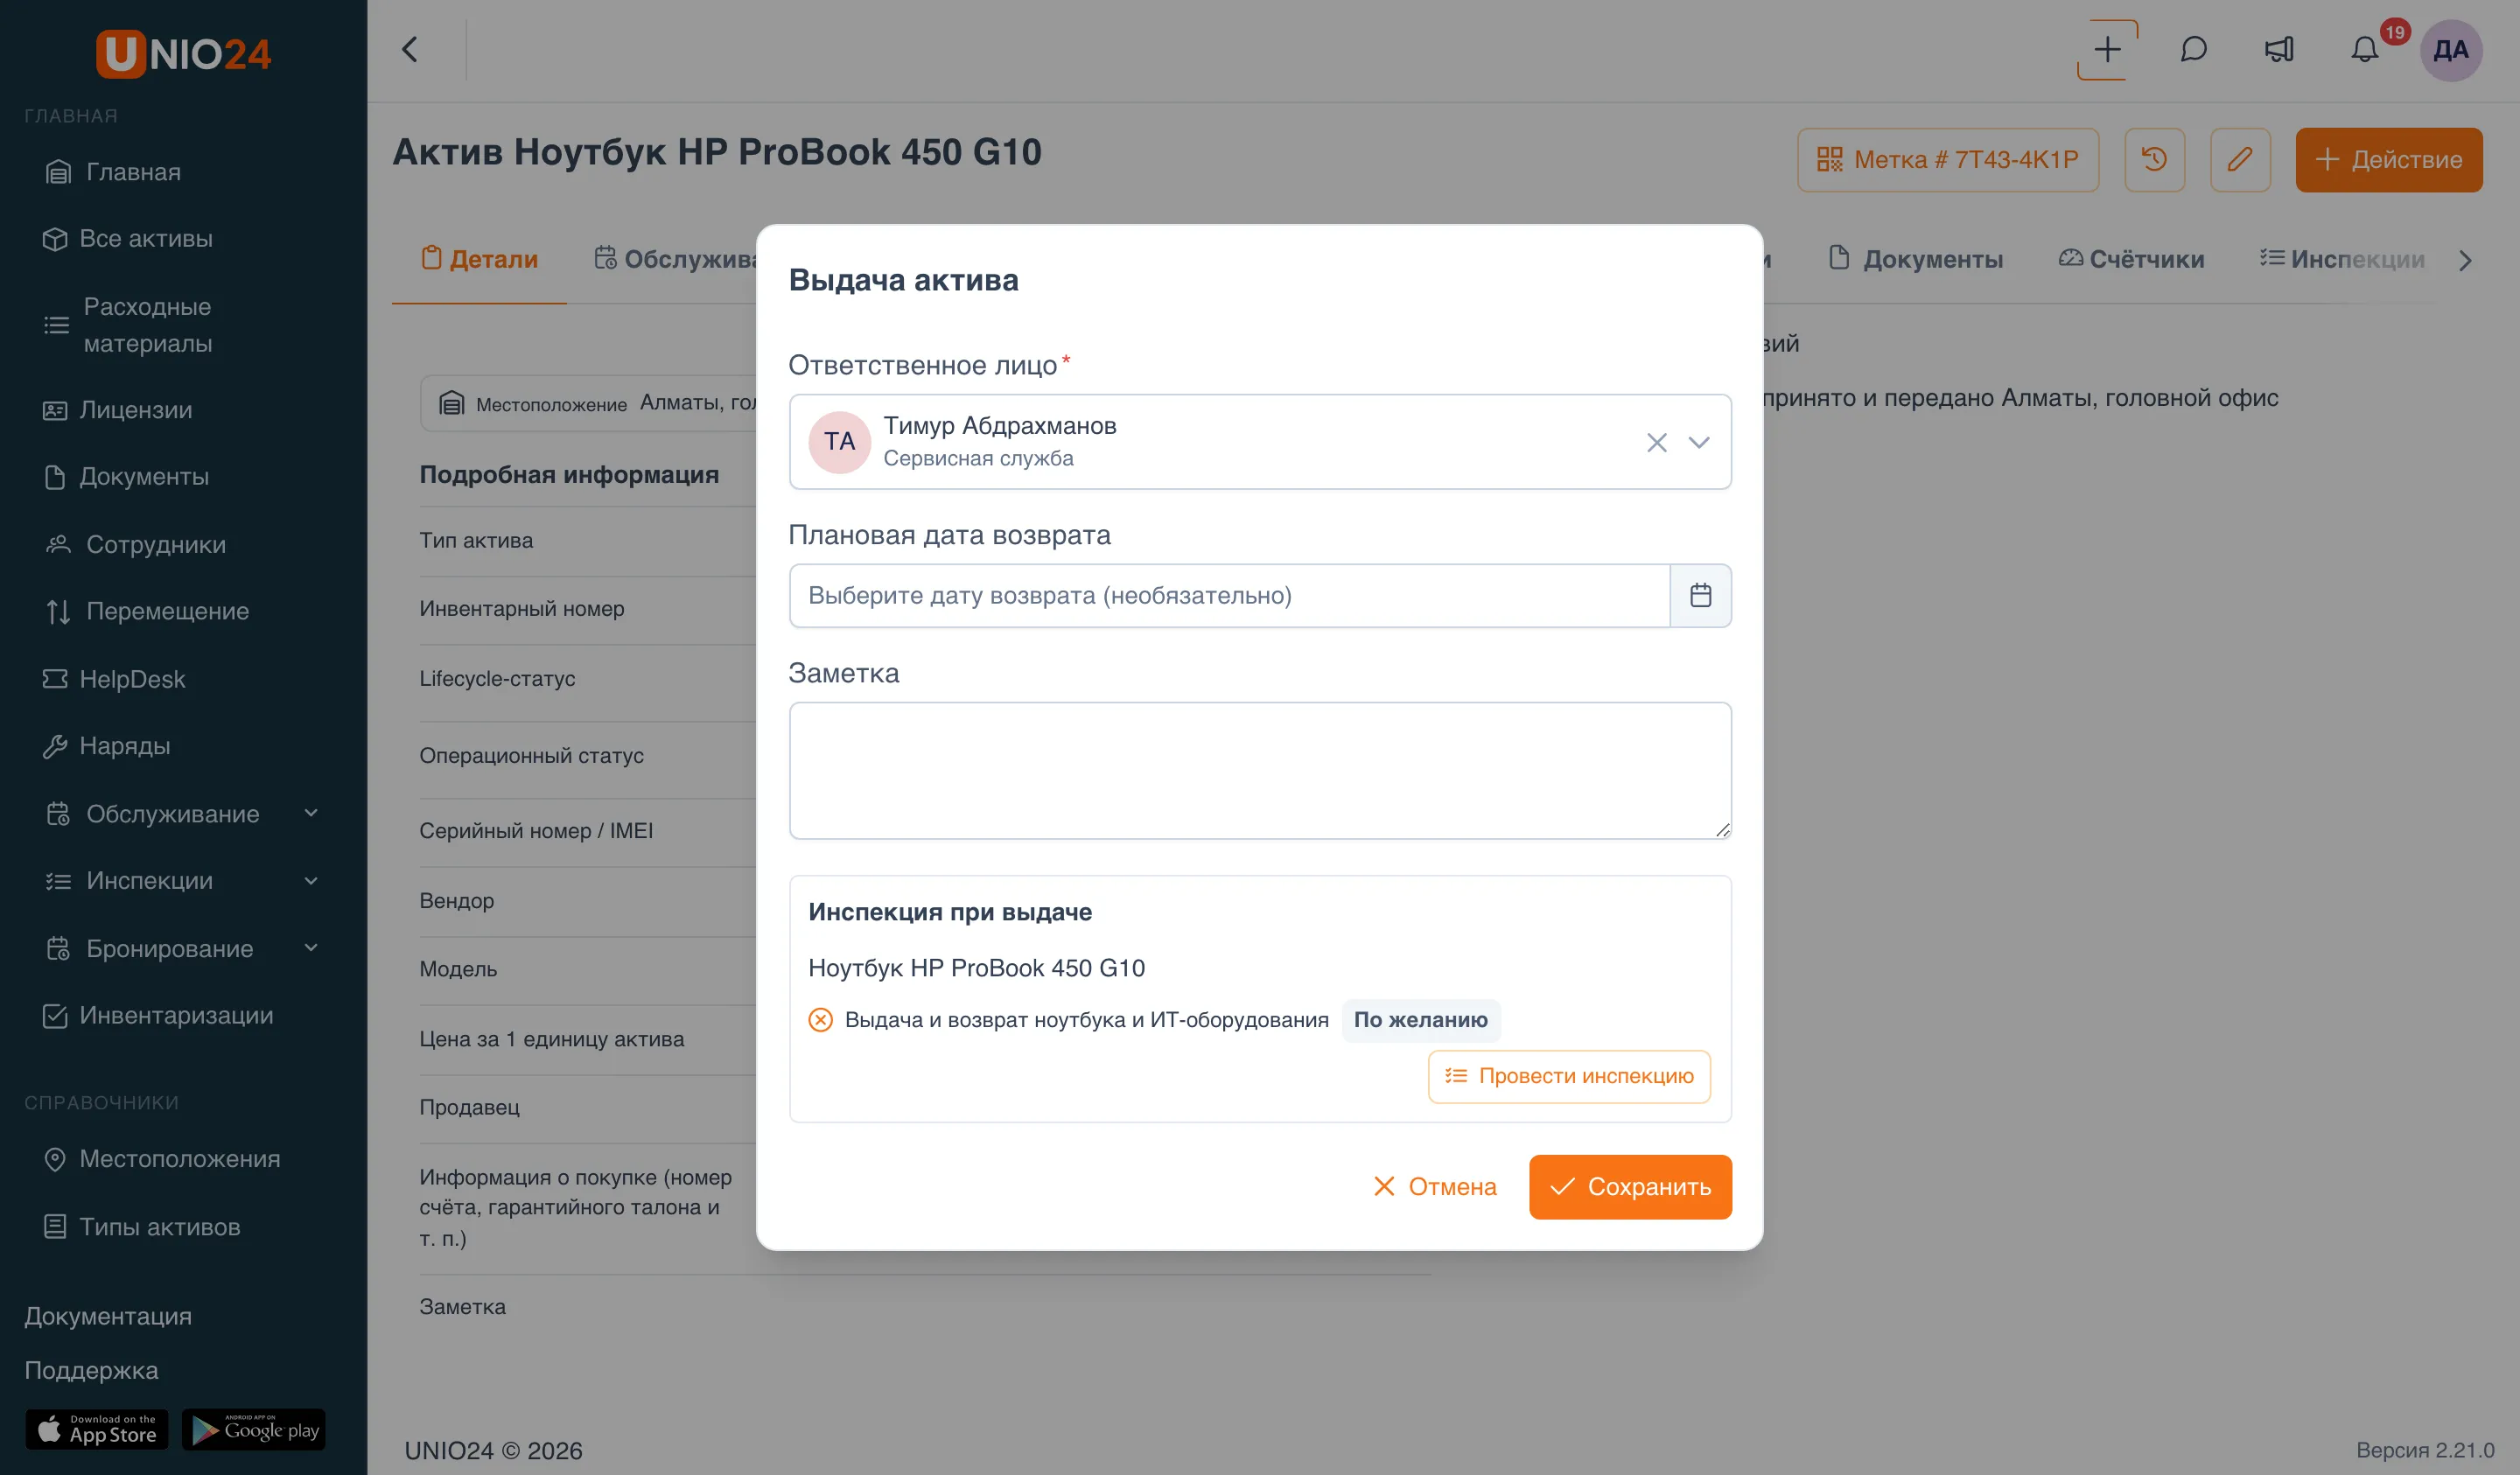Open HelpDesk in the sidebar
The height and width of the screenshot is (1475, 2520).
point(115,679)
